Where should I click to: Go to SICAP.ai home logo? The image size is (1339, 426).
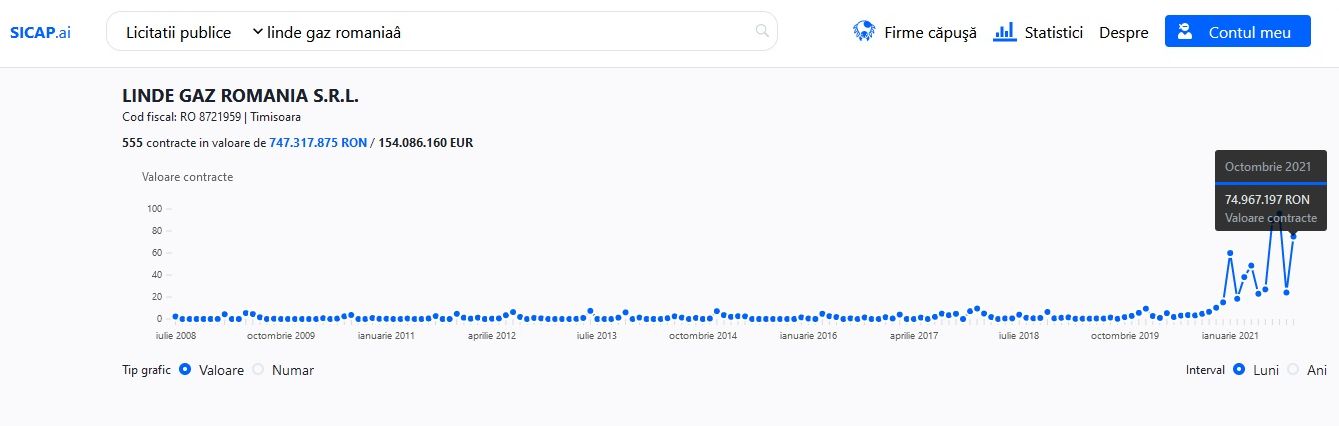click(40, 32)
